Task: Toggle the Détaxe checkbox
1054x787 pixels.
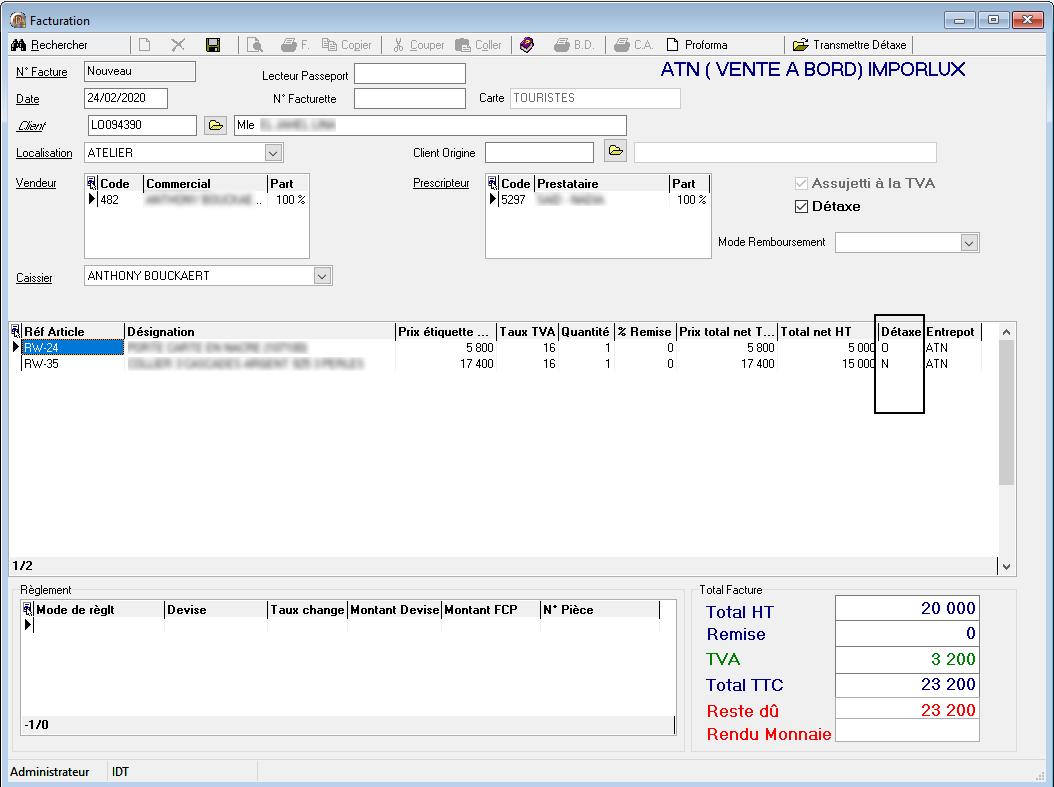Action: (801, 207)
